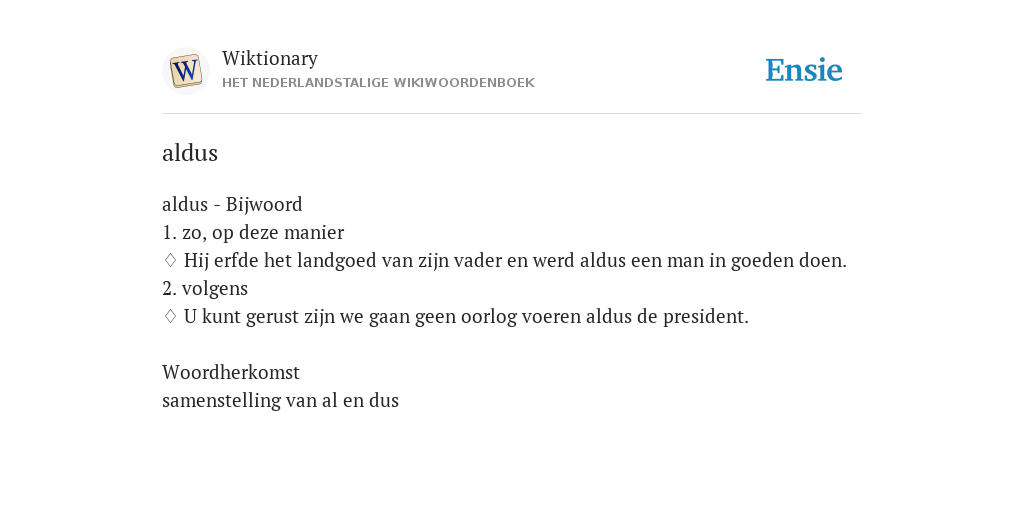The image size is (1024, 512).
Task: Click the word 'Bijwoord' in the entry
Action: coord(264,205)
